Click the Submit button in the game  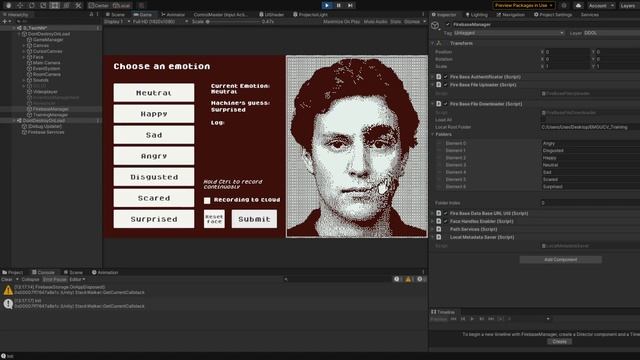click(254, 219)
